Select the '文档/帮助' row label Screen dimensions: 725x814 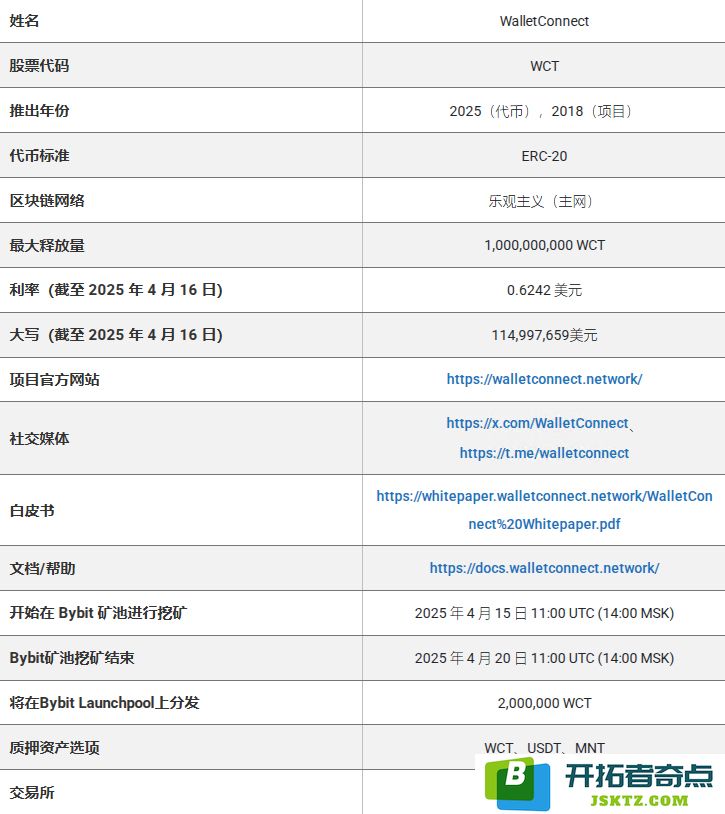[x=43, y=568]
